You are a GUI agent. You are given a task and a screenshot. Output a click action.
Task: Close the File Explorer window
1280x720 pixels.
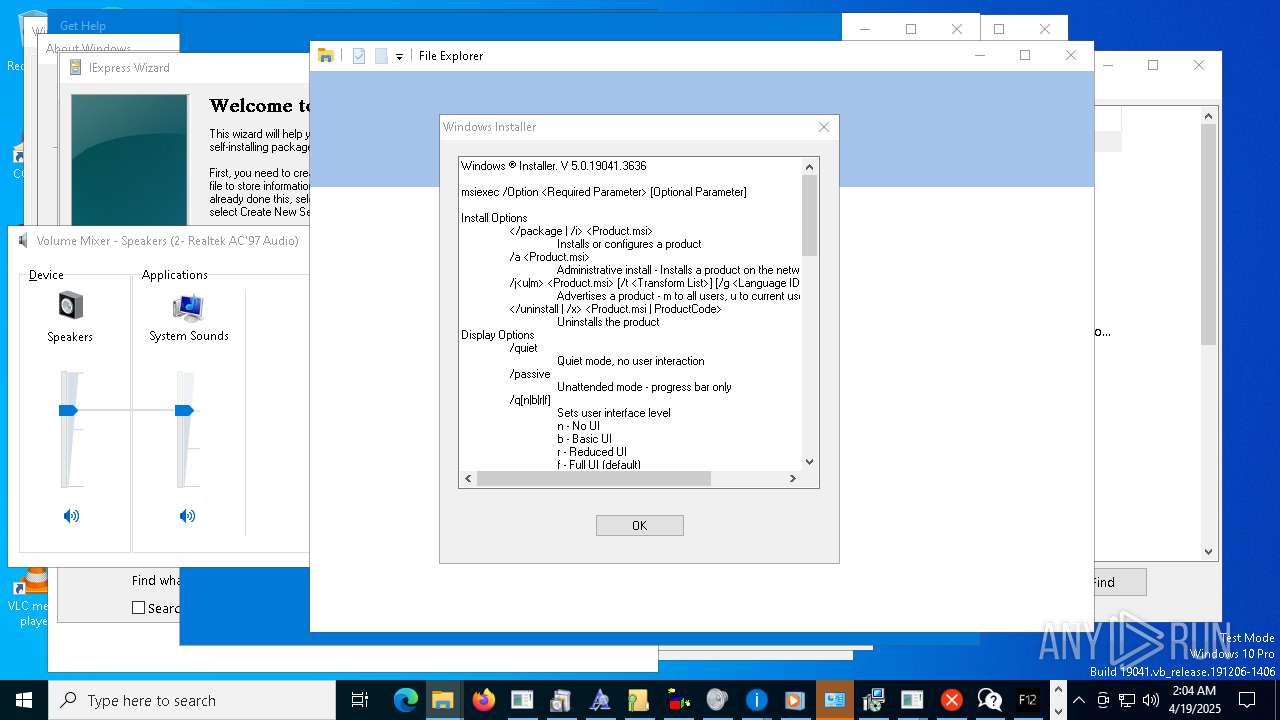[1071, 56]
